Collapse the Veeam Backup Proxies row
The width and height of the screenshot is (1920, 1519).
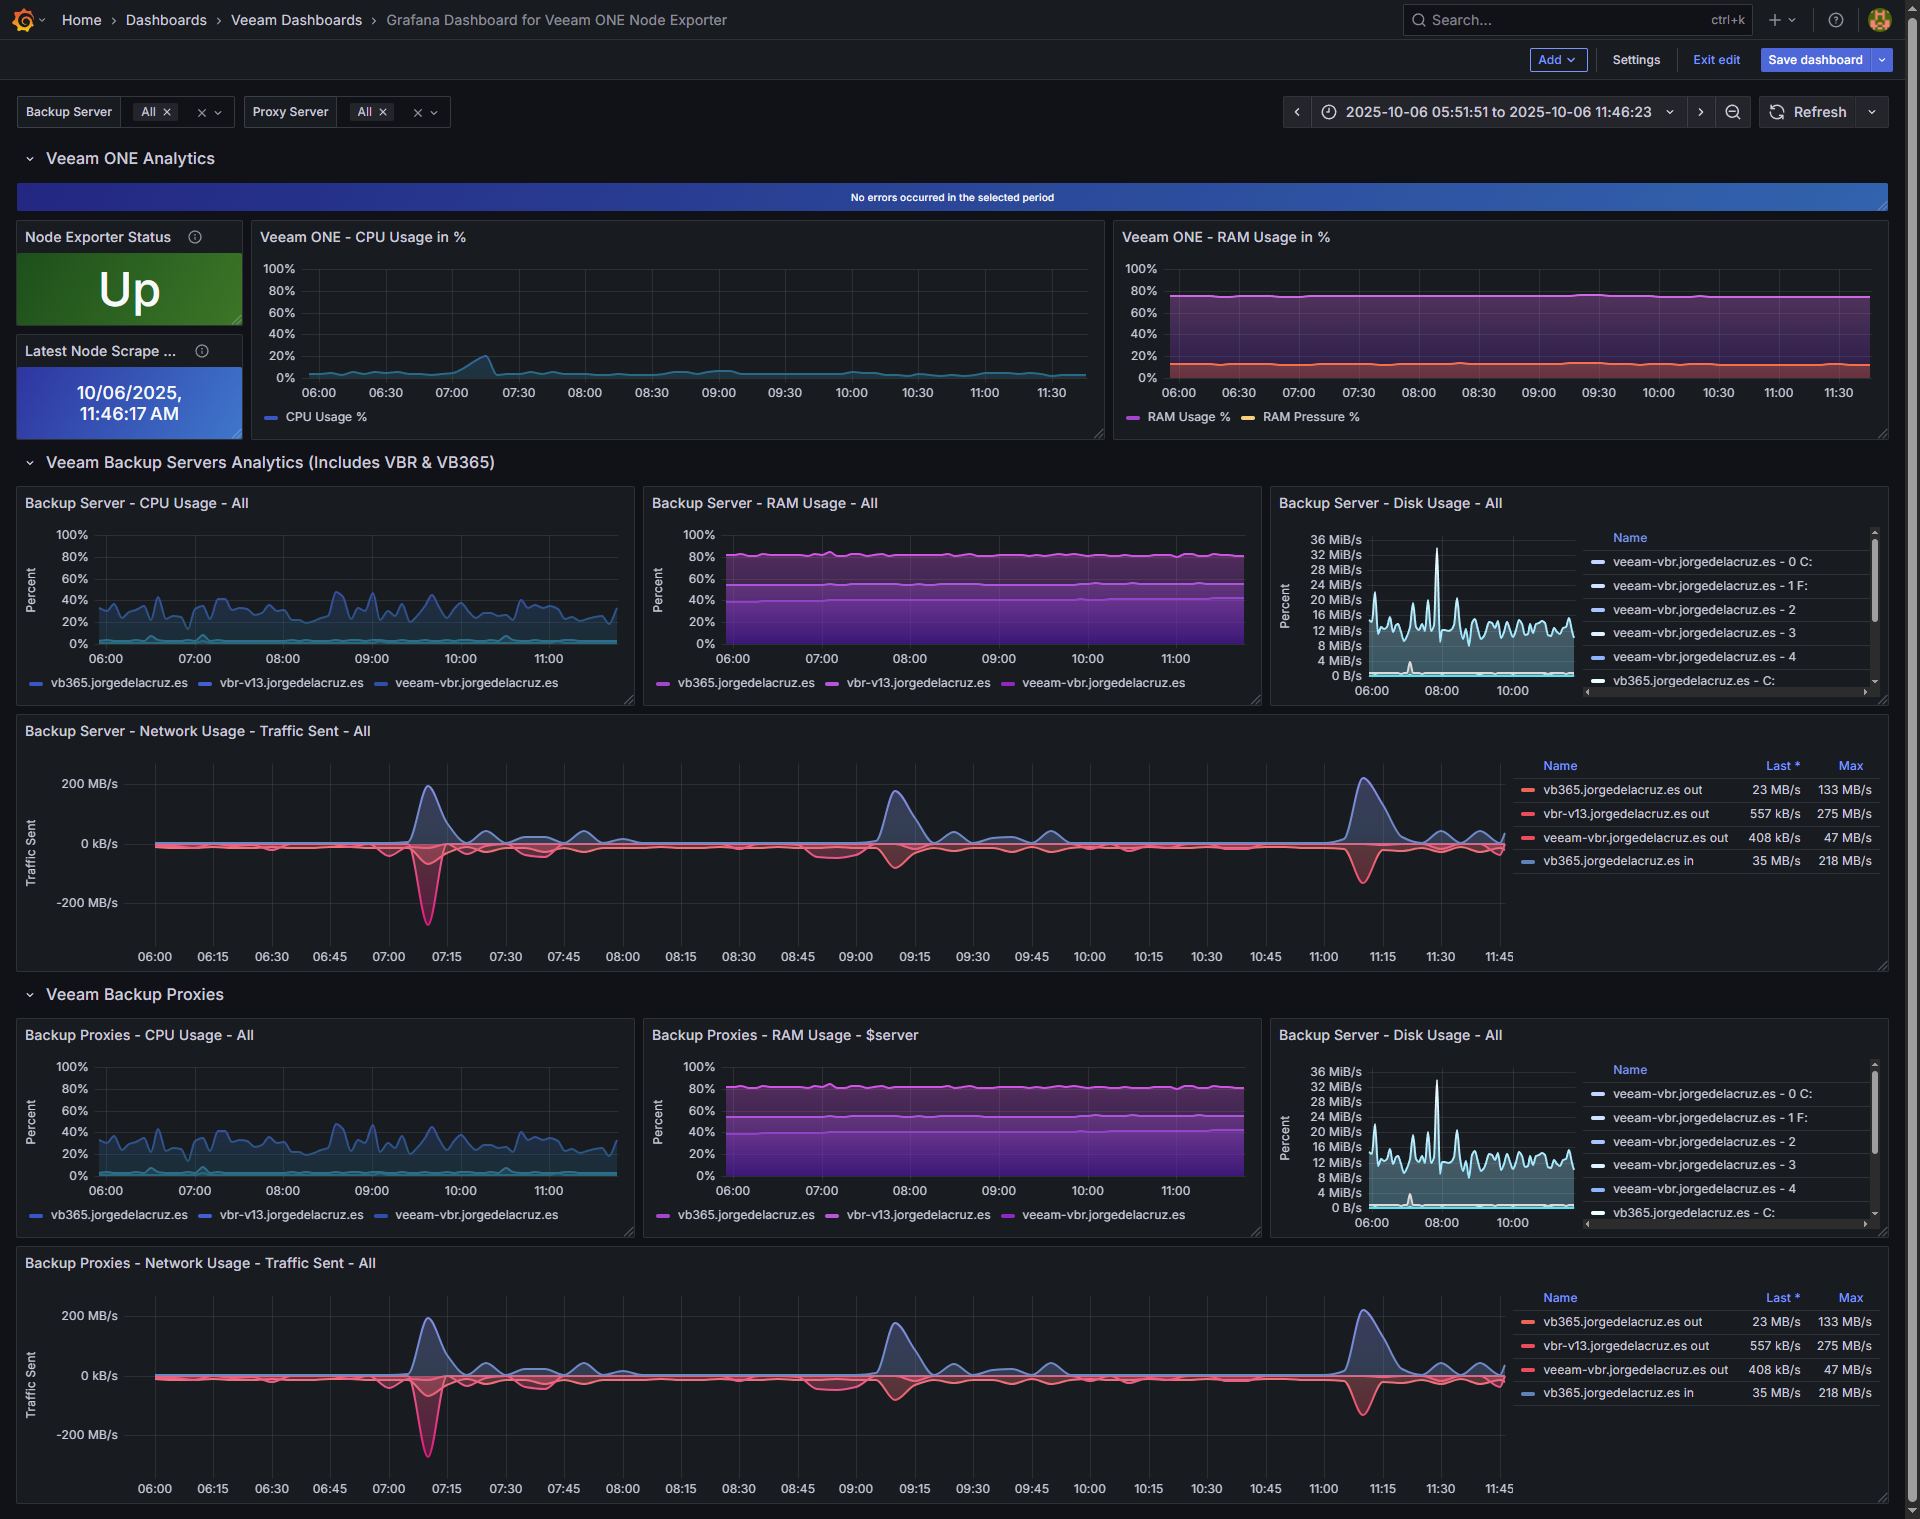[30, 995]
